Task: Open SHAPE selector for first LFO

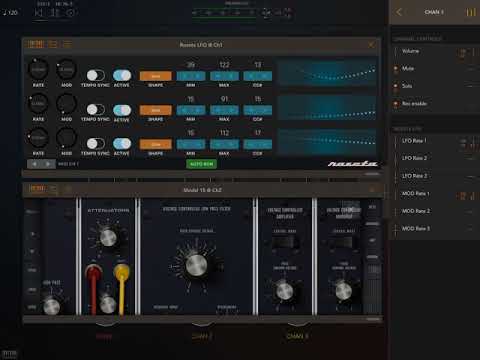Action: [156, 76]
